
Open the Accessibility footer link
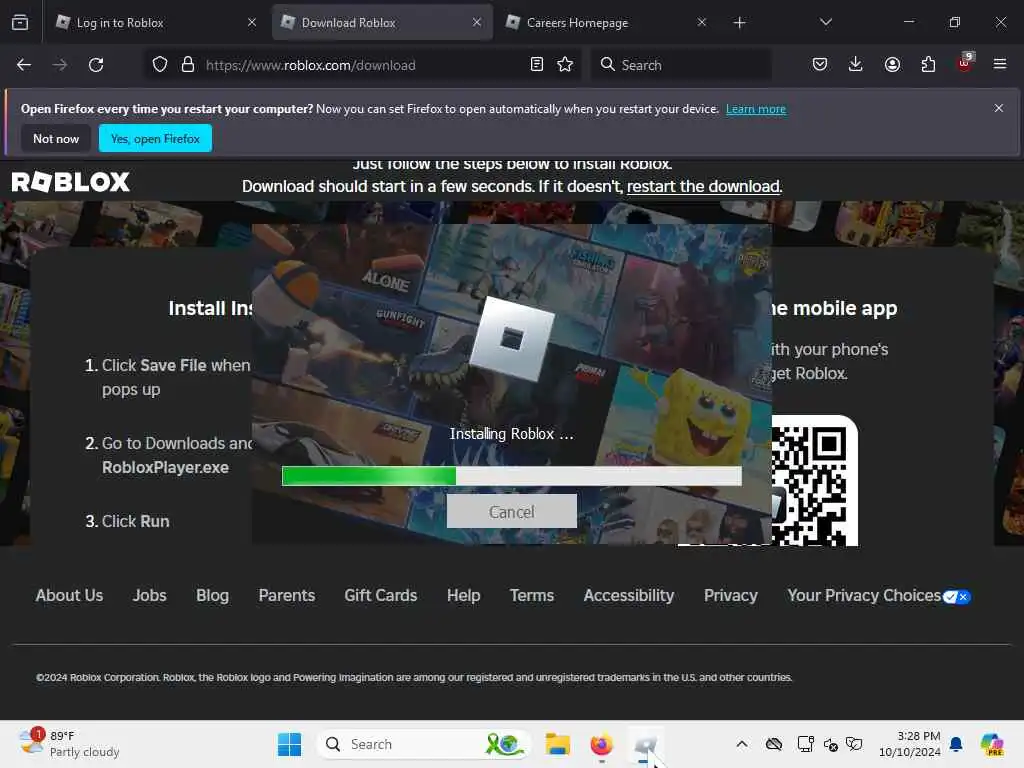[x=629, y=596]
